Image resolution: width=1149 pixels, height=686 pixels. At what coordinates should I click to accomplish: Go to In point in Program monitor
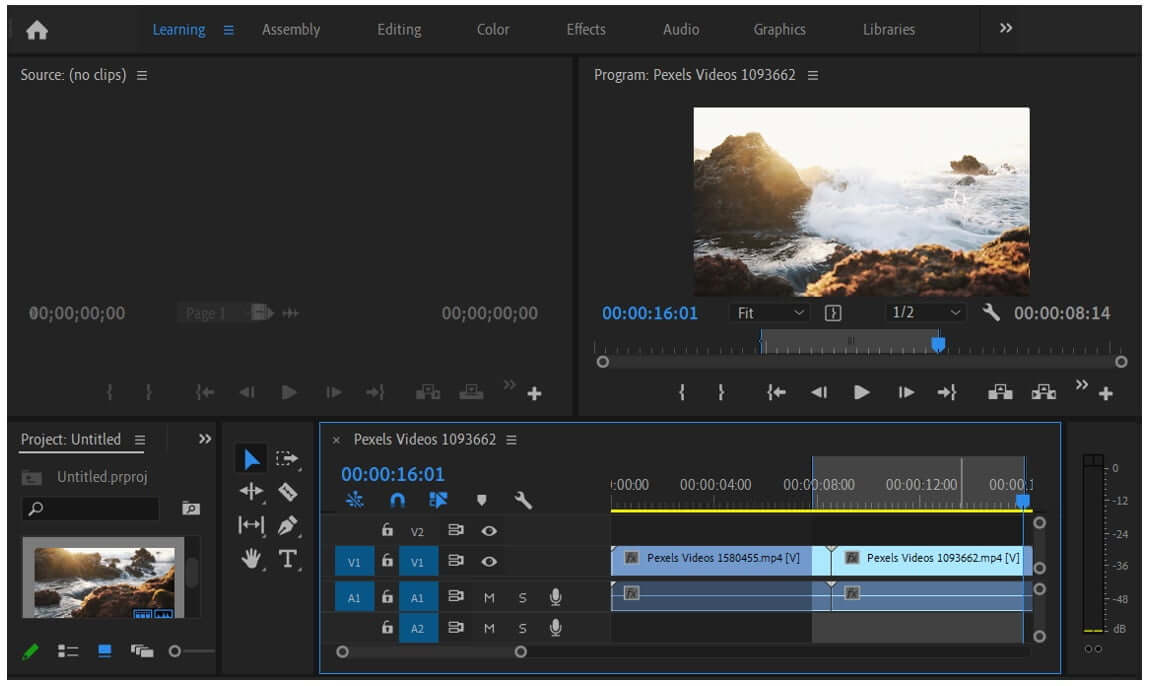coord(776,393)
